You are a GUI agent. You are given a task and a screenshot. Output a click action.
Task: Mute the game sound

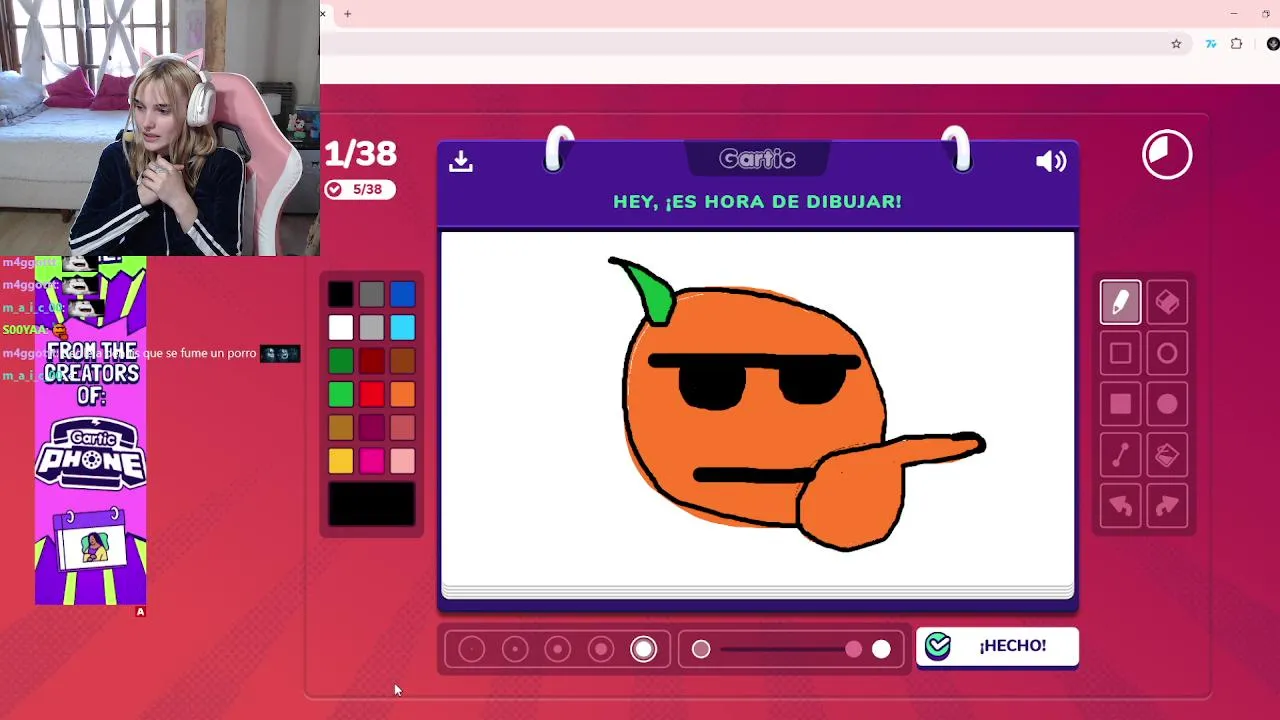1051,161
